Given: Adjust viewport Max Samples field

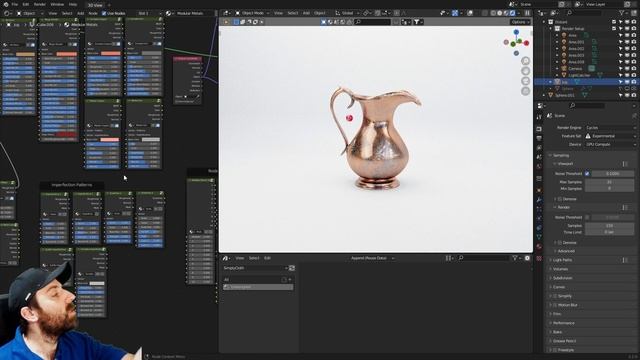Looking at the screenshot, I should coord(609,182).
